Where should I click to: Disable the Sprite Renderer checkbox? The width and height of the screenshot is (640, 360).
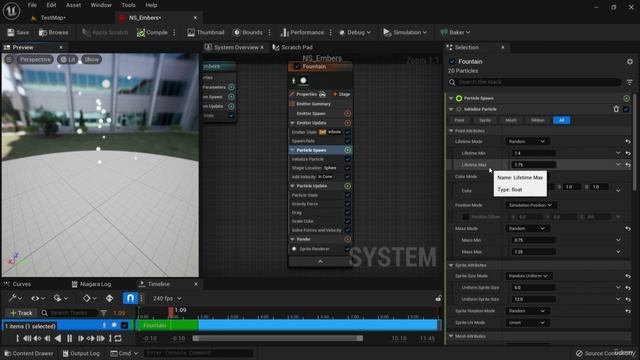click(x=347, y=249)
